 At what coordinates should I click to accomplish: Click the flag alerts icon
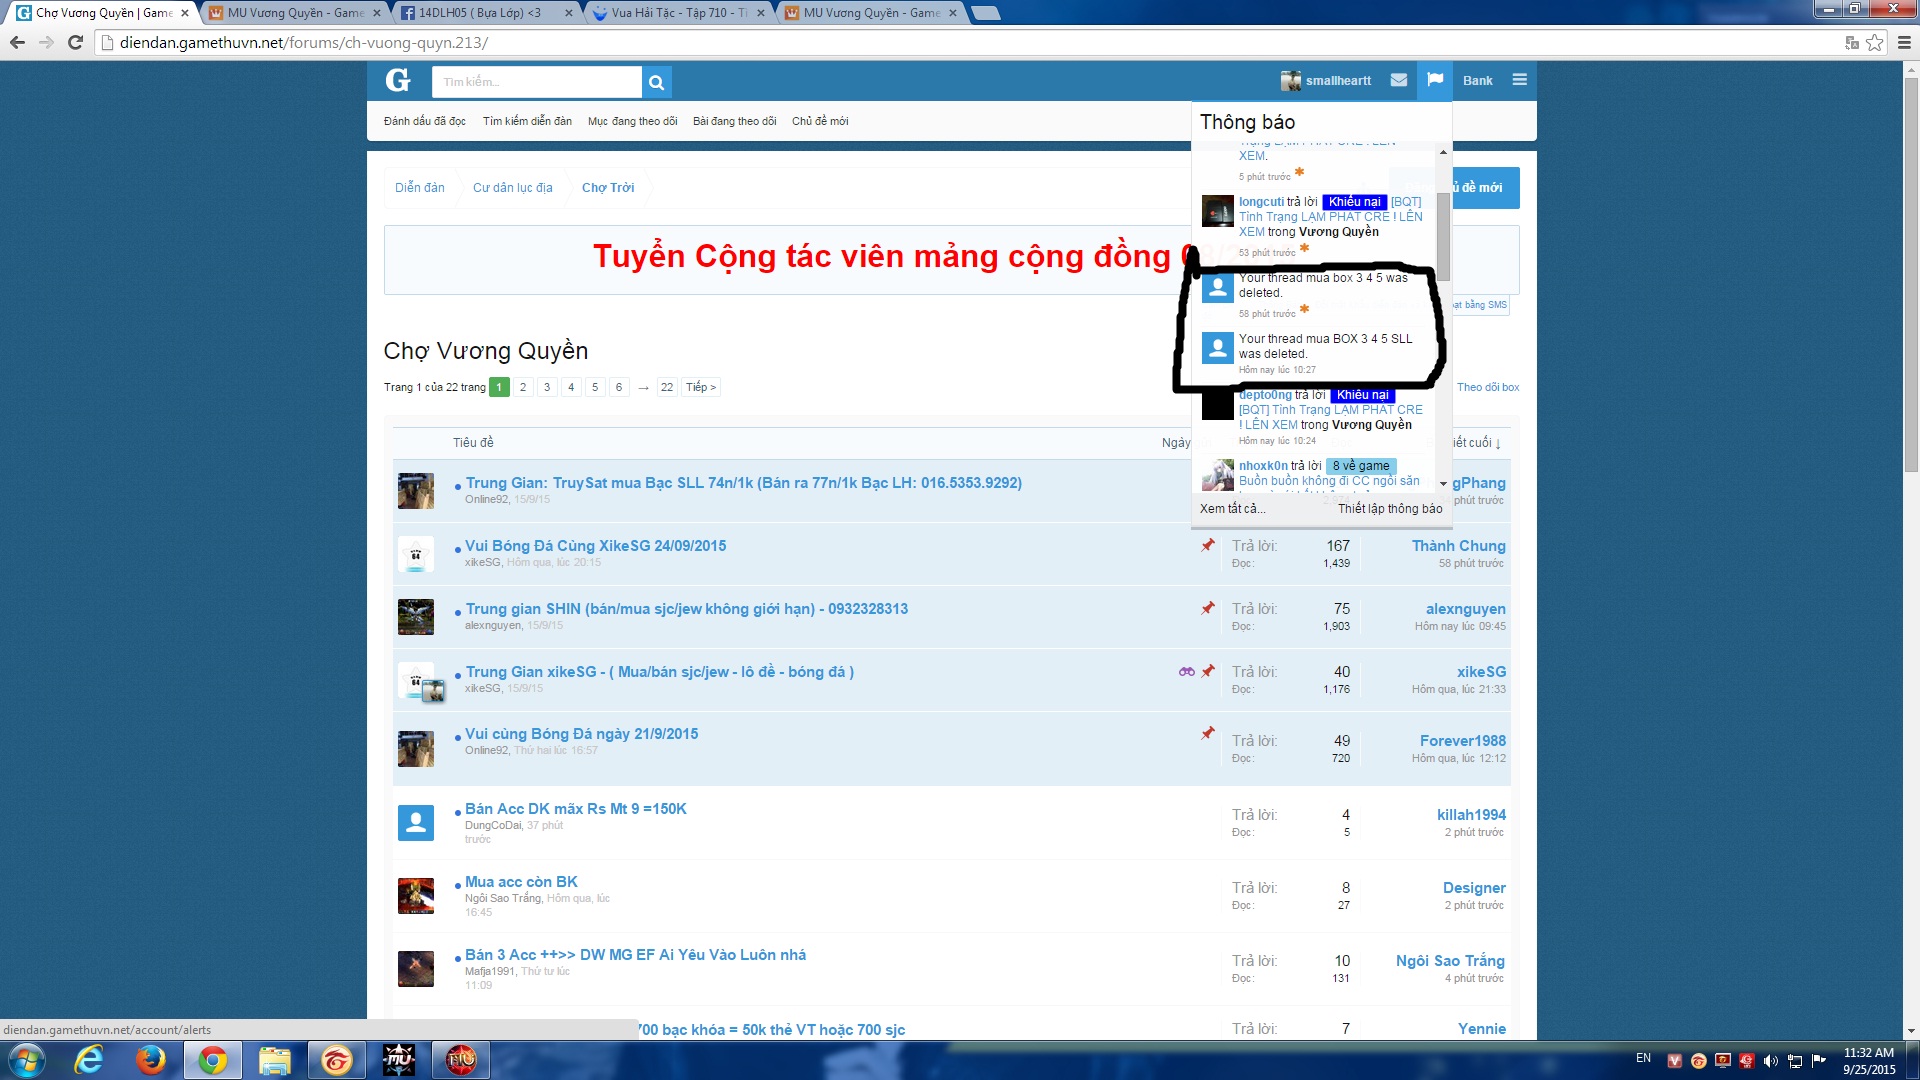1435,80
